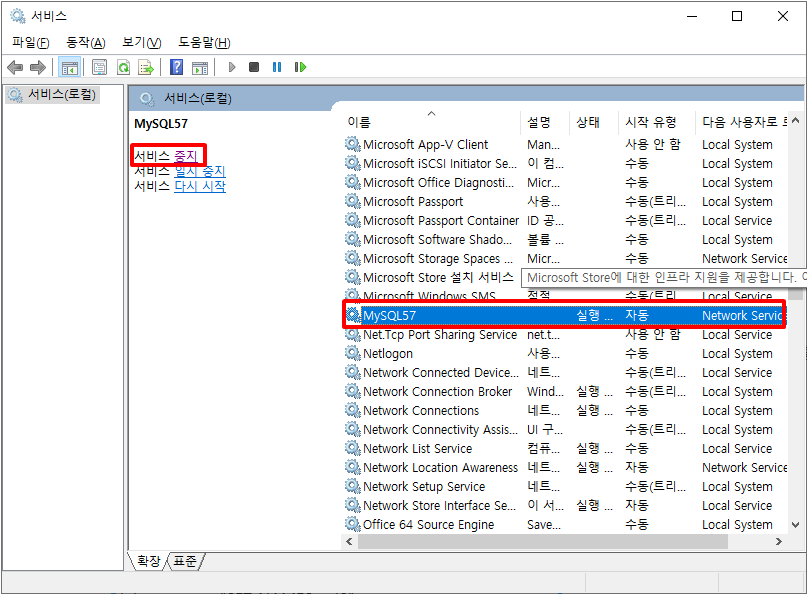Toggle the console tree pane toolbar icon
Viewport: 808px width, 595px height.
(x=69, y=67)
